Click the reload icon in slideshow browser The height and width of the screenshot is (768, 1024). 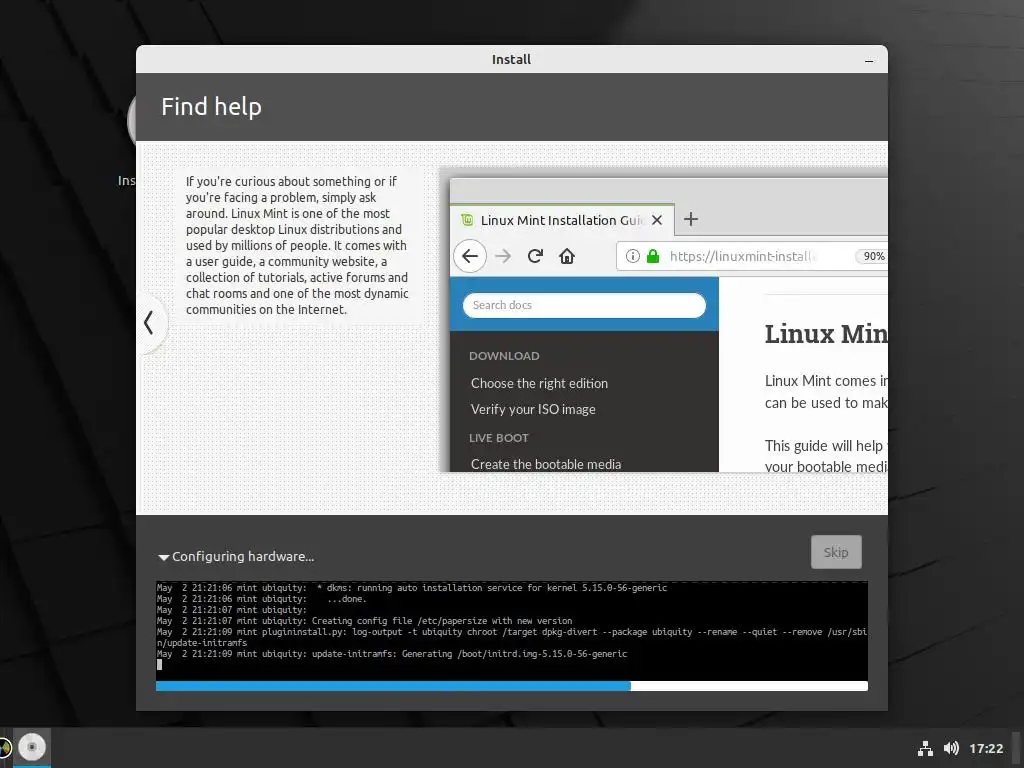(x=535, y=256)
